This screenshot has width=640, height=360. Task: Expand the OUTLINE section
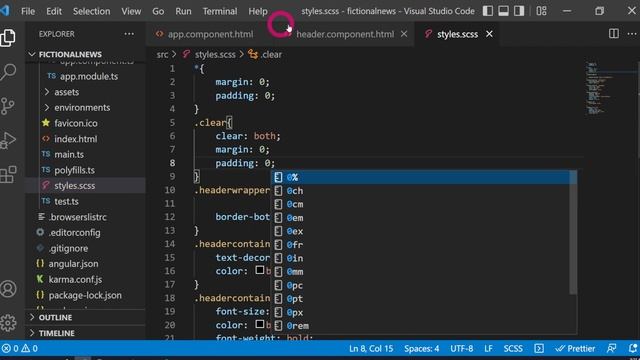pyautogui.click(x=85, y=317)
